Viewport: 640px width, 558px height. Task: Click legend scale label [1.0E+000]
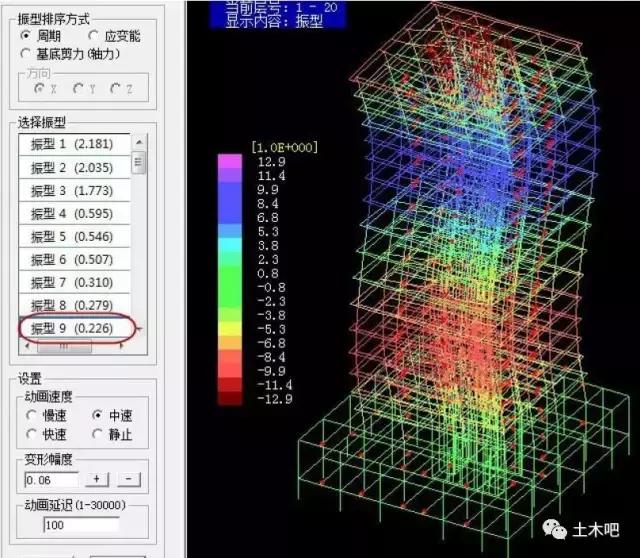coord(285,147)
